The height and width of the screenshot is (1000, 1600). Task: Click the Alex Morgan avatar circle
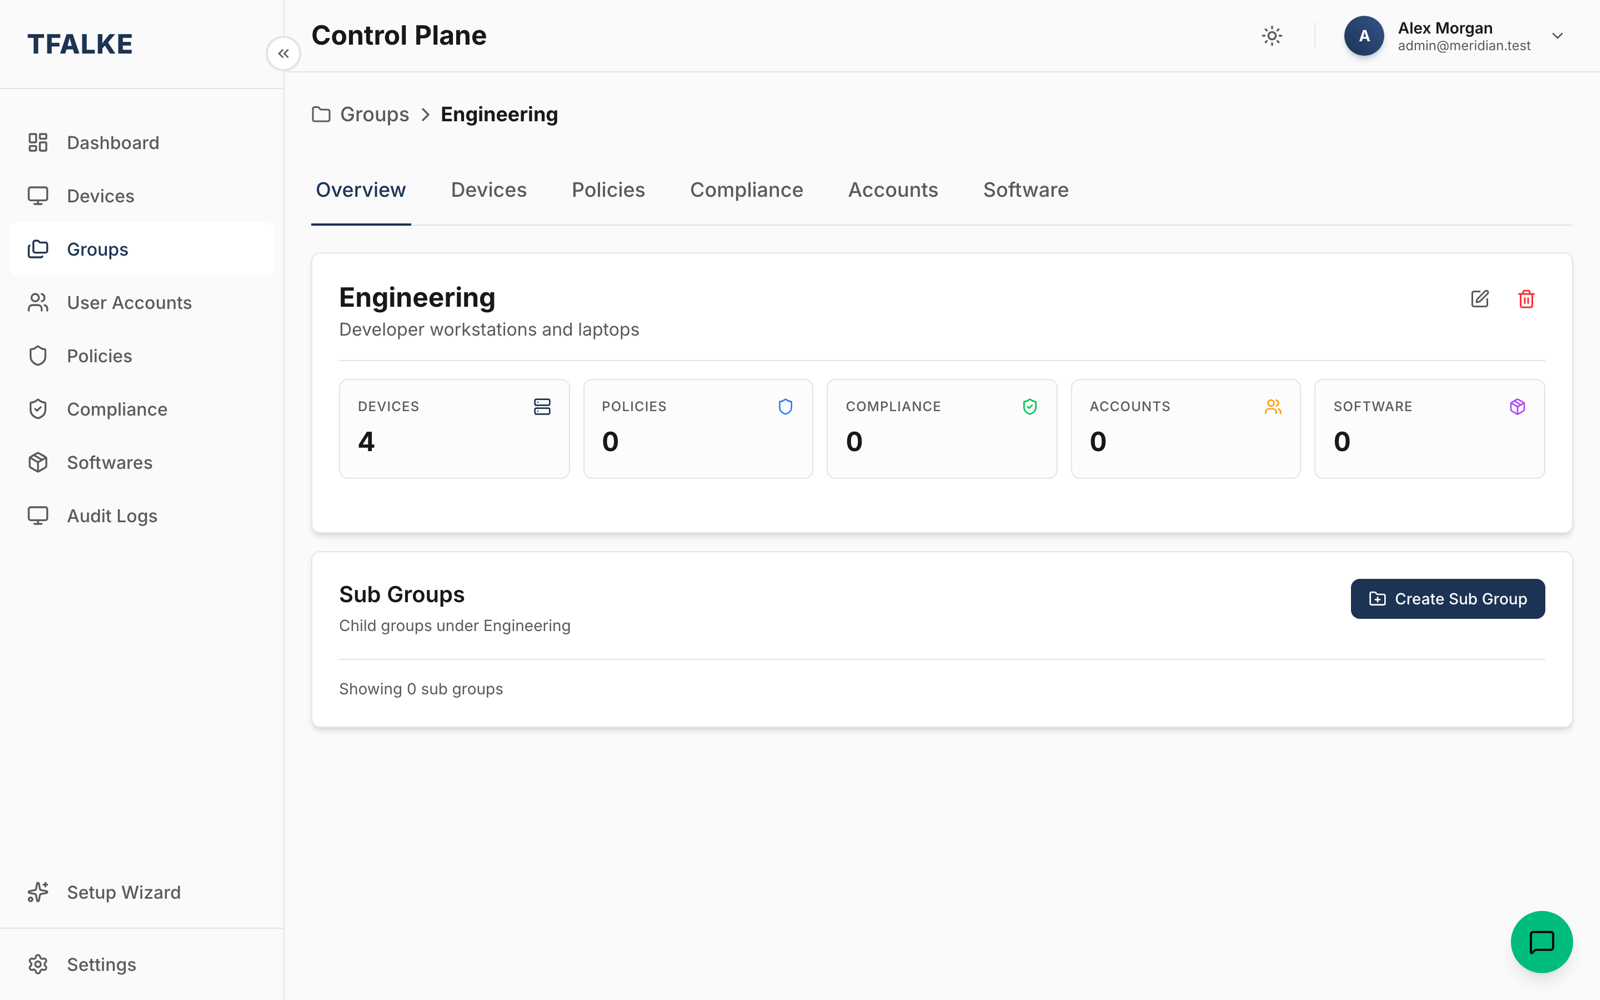click(x=1364, y=36)
